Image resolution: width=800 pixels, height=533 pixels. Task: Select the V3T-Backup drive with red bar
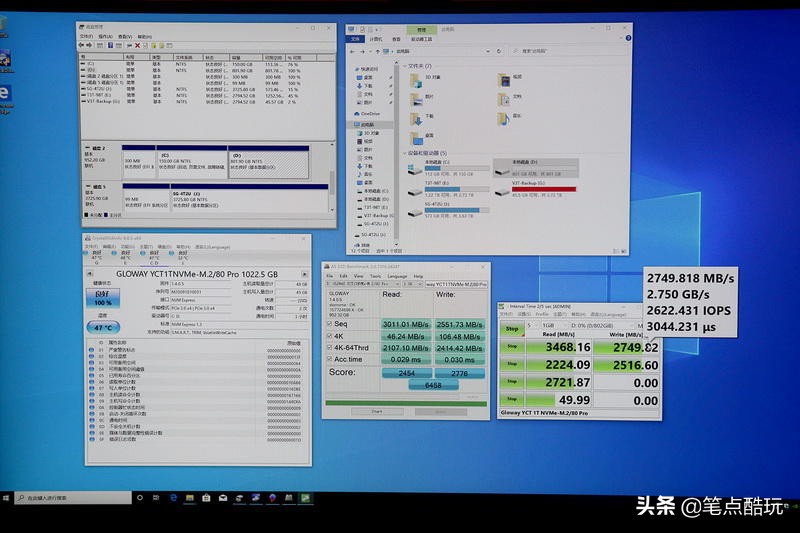click(x=536, y=189)
